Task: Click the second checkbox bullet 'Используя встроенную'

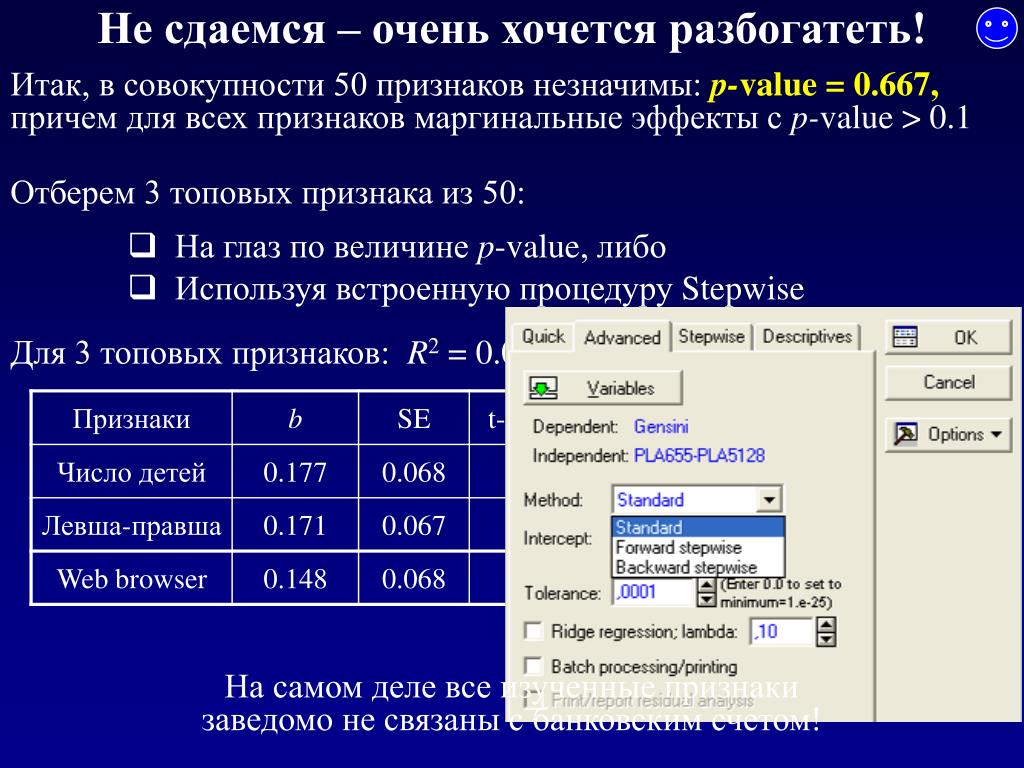Action: click(142, 287)
